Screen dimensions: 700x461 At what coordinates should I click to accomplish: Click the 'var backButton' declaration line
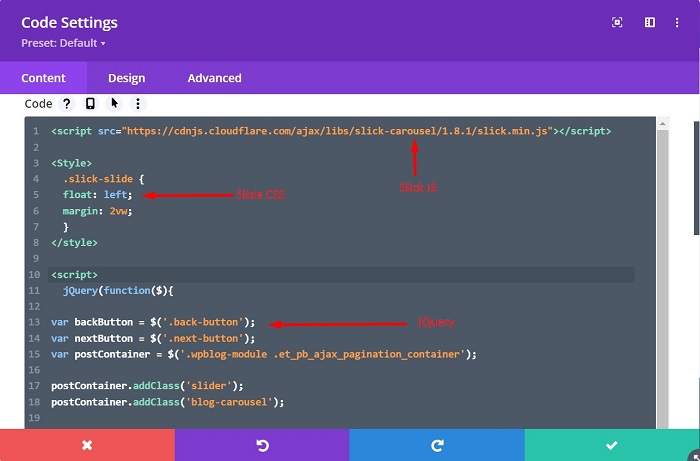tap(153, 322)
